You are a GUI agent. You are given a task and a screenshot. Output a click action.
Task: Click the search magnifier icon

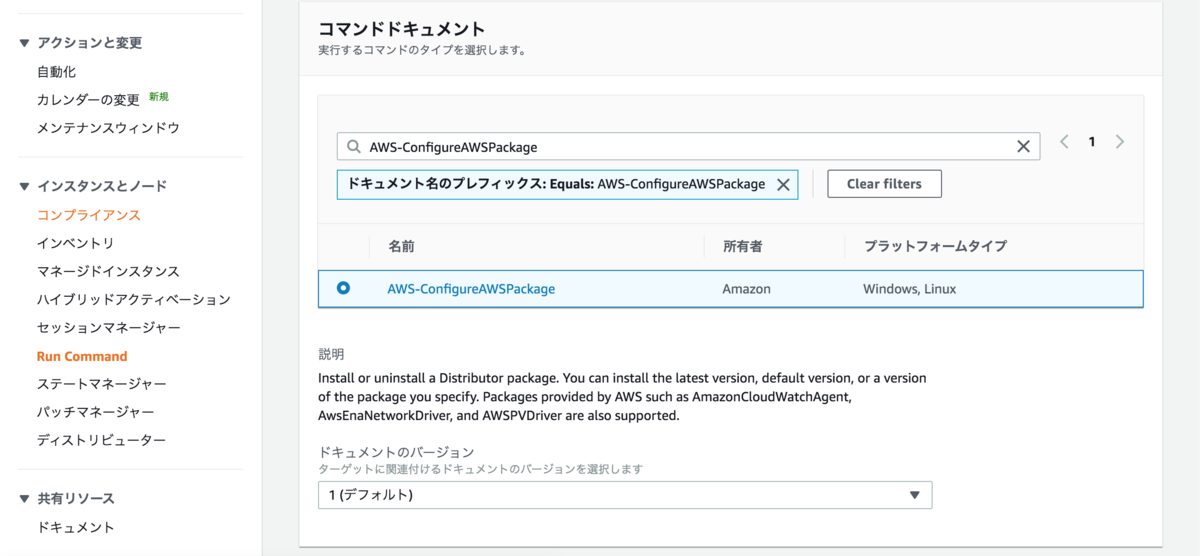coord(353,147)
